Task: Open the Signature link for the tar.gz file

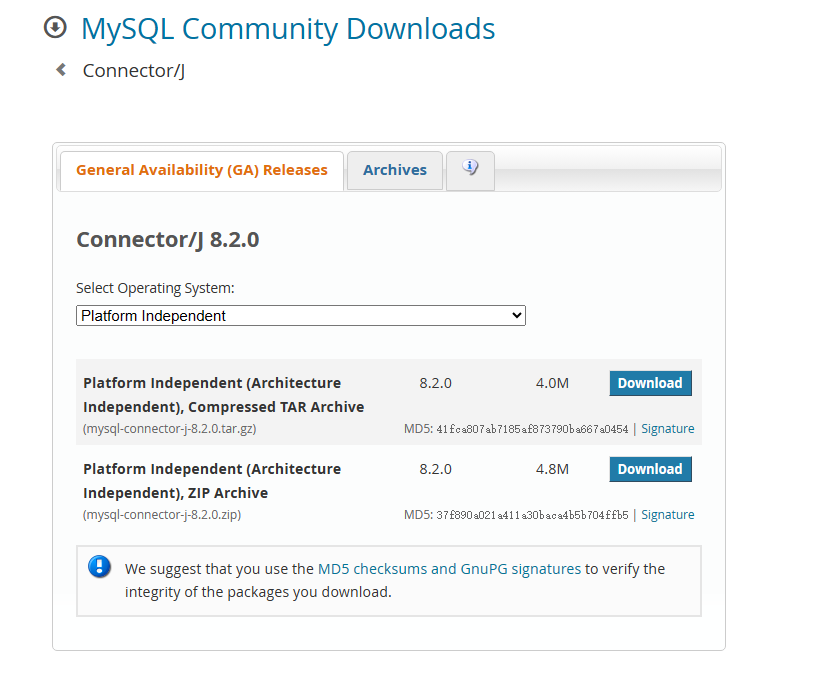Action: pos(667,429)
